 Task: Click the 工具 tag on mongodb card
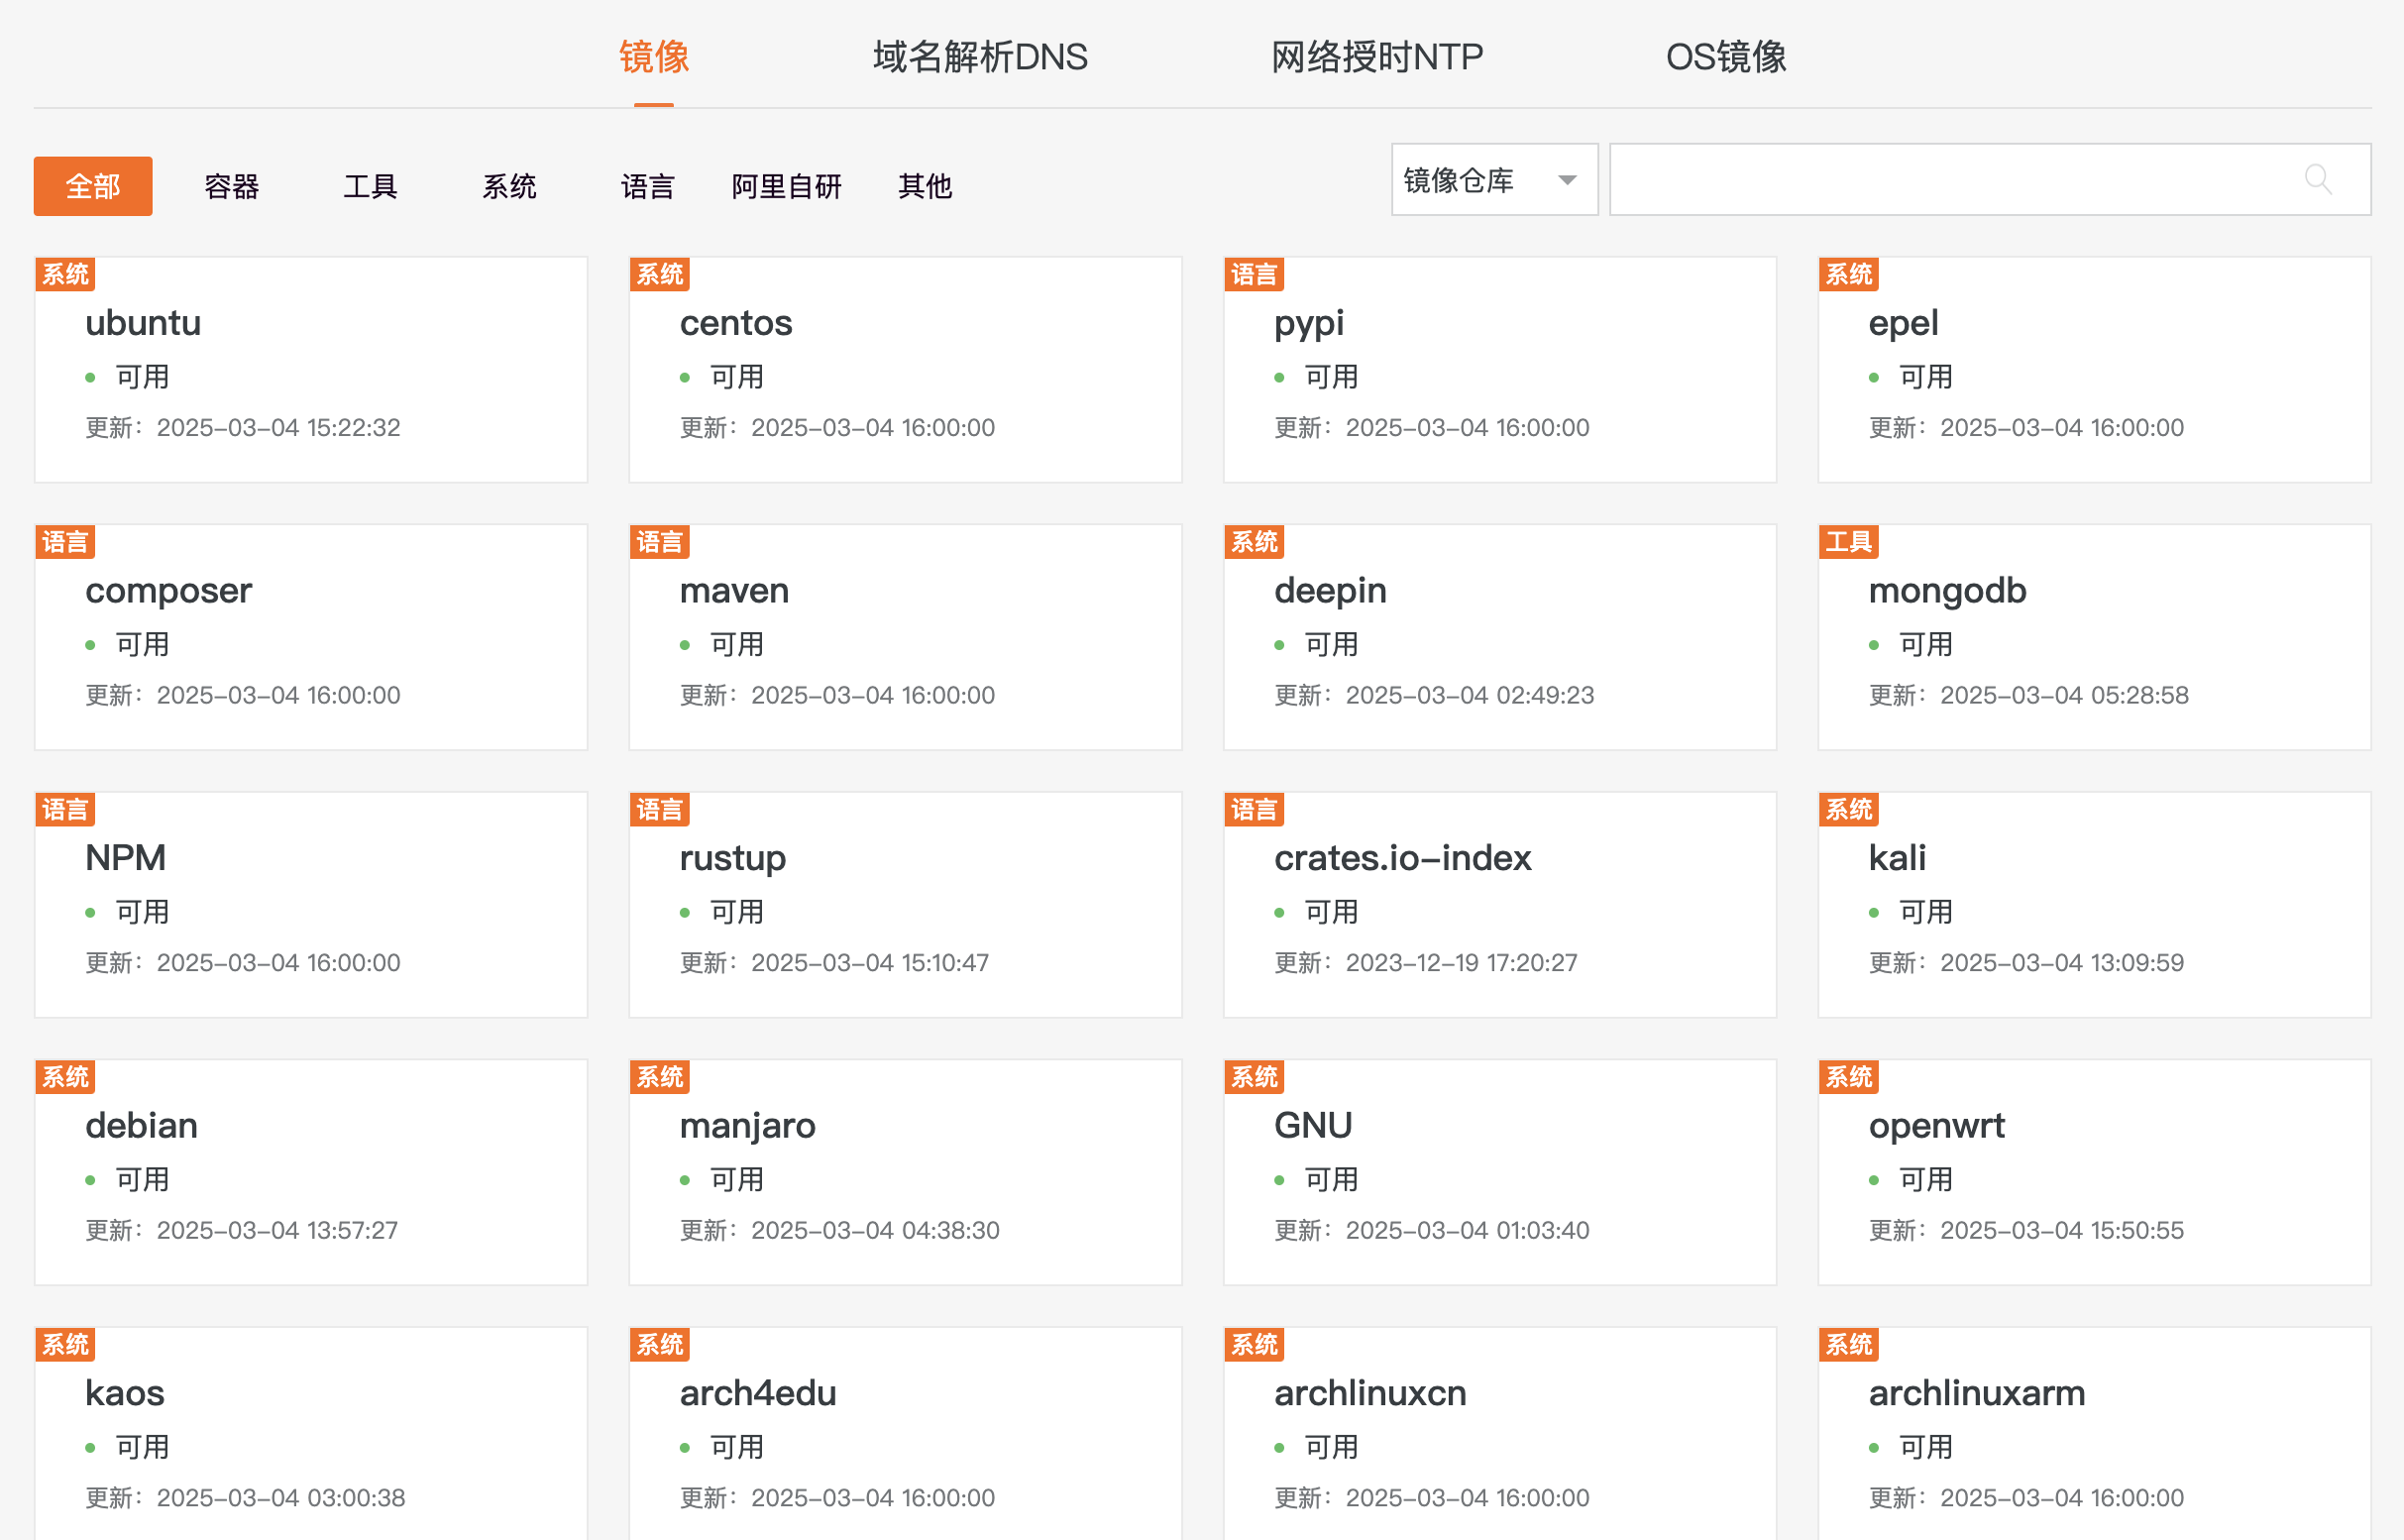pyautogui.click(x=1847, y=542)
